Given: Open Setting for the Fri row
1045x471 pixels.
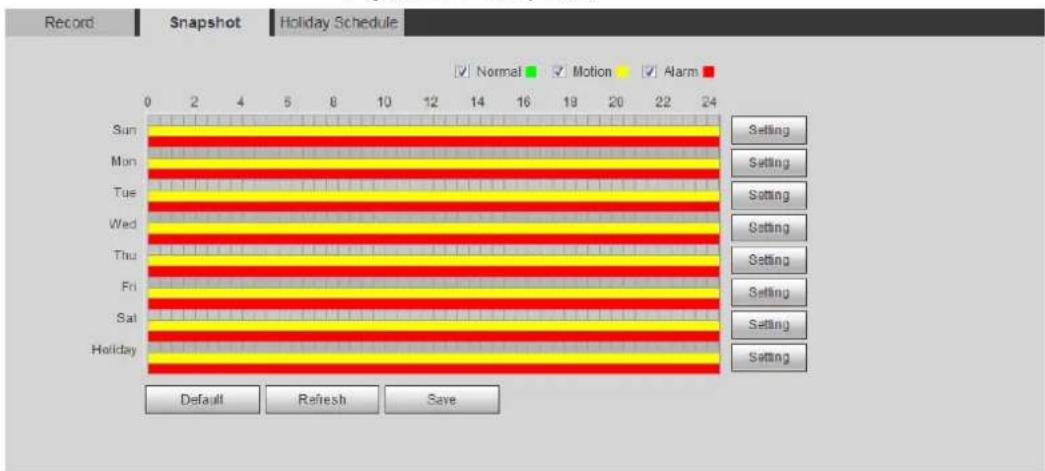Looking at the screenshot, I should tap(769, 292).
